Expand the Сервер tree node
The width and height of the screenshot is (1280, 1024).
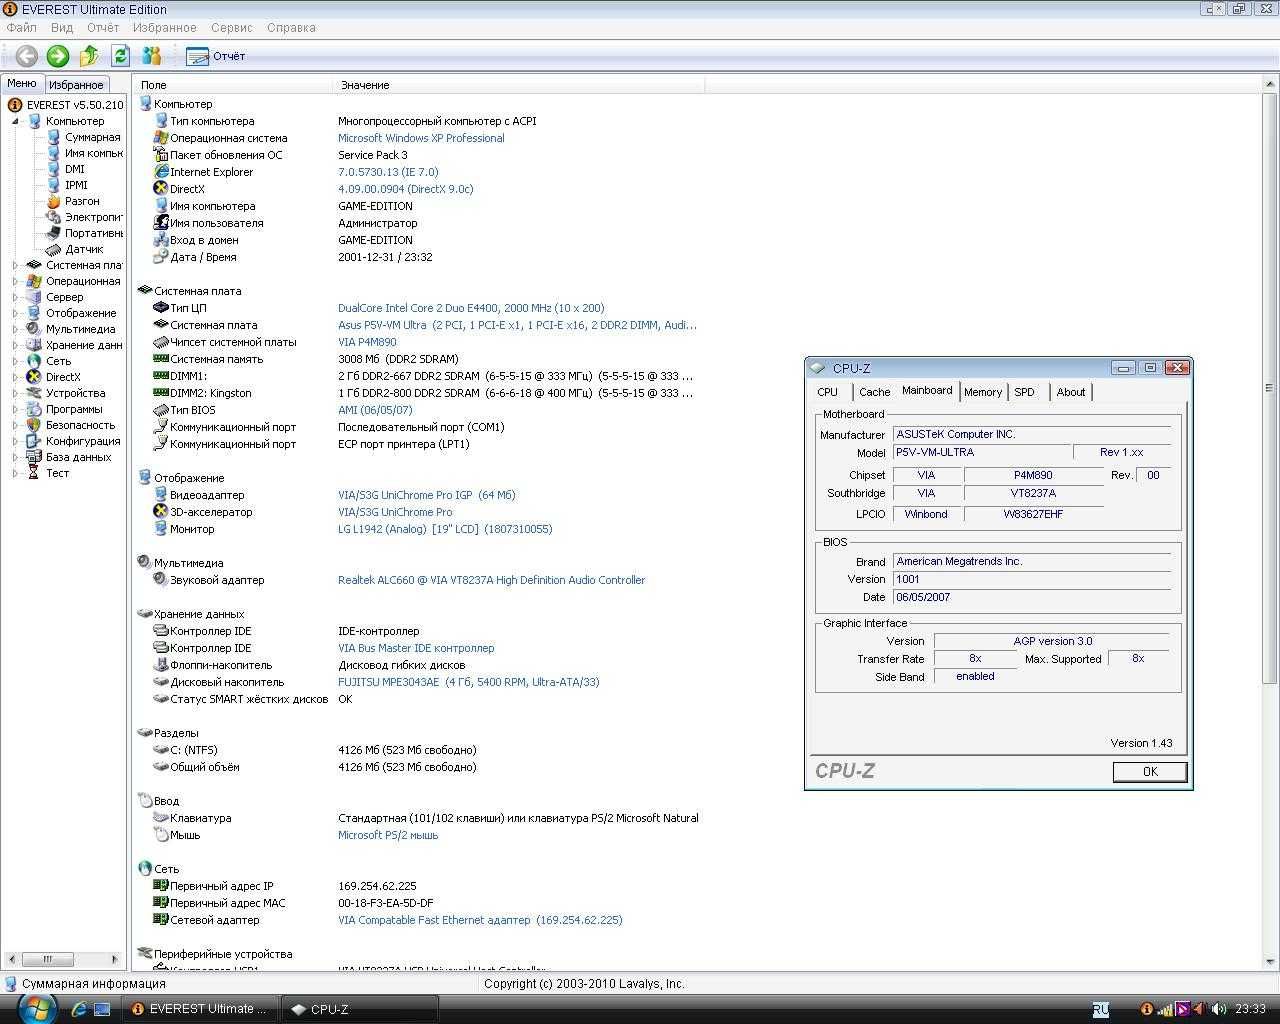16,297
